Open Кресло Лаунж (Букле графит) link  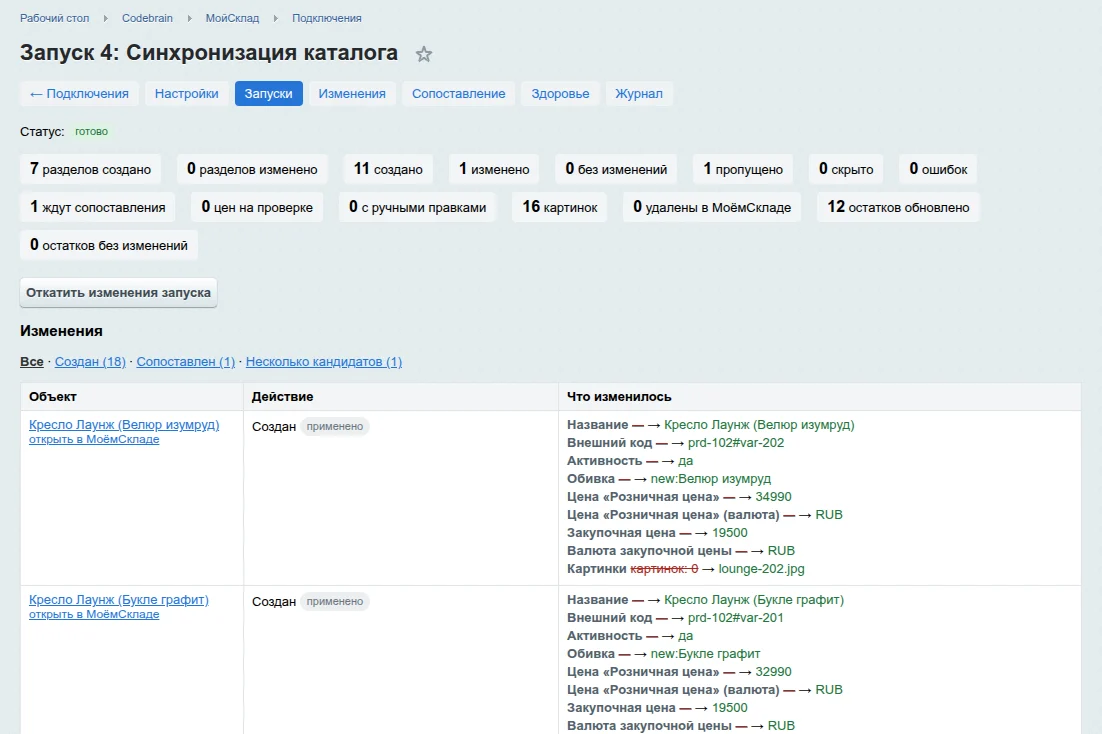(119, 600)
